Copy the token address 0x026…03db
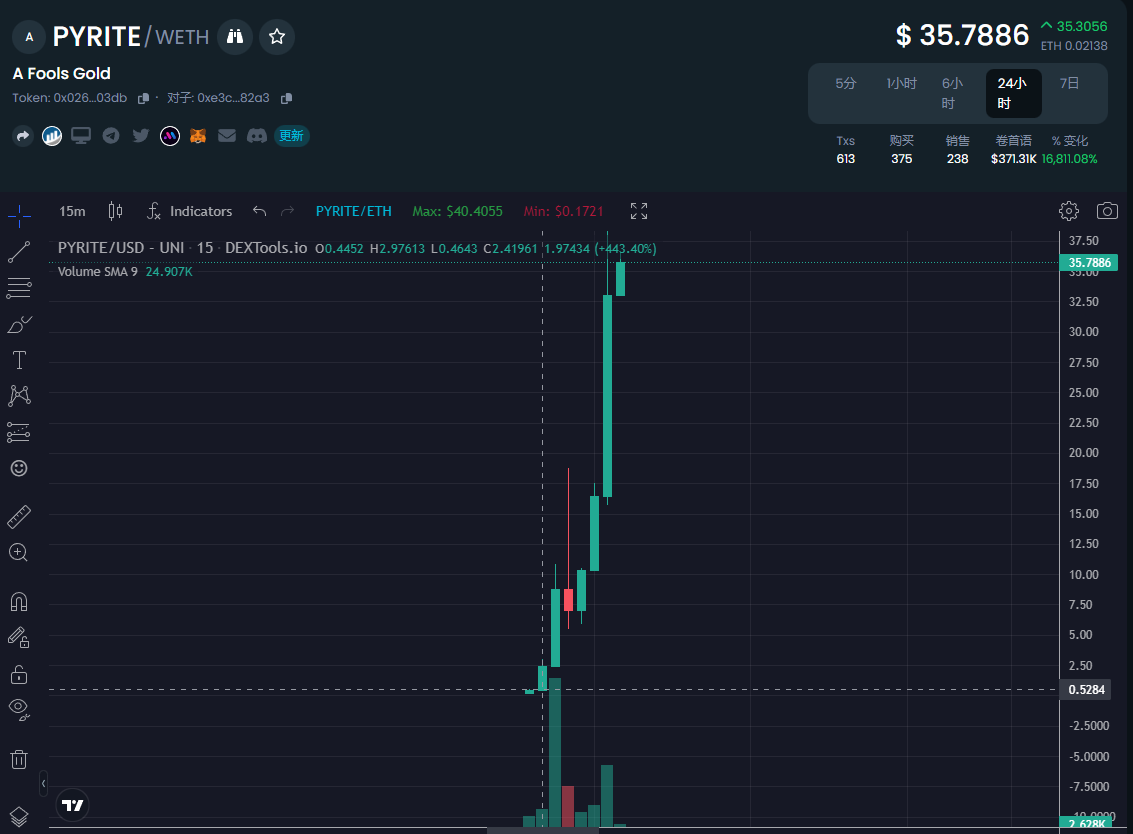1133x834 pixels. pos(143,98)
